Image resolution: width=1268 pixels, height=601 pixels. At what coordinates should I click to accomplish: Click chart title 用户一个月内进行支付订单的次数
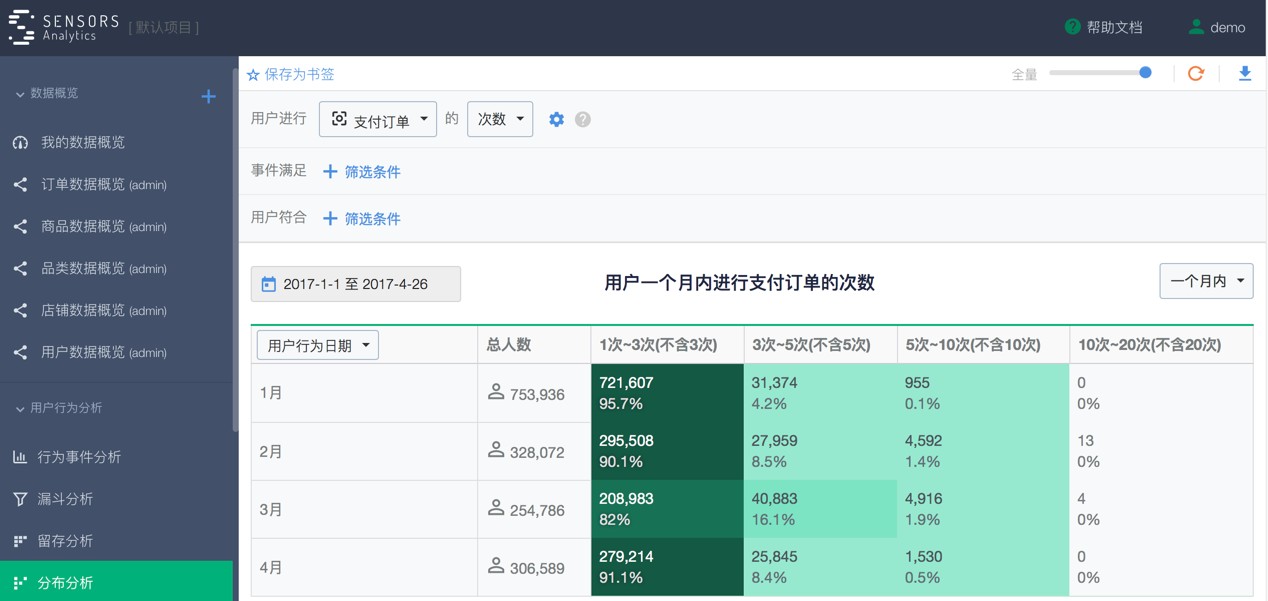740,283
